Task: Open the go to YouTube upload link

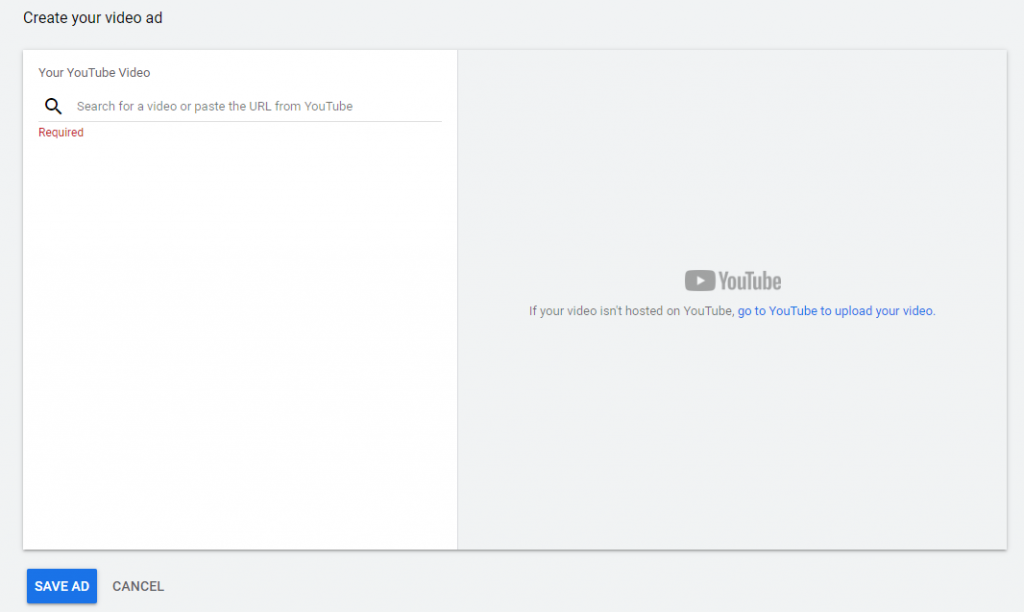Action: tap(836, 311)
